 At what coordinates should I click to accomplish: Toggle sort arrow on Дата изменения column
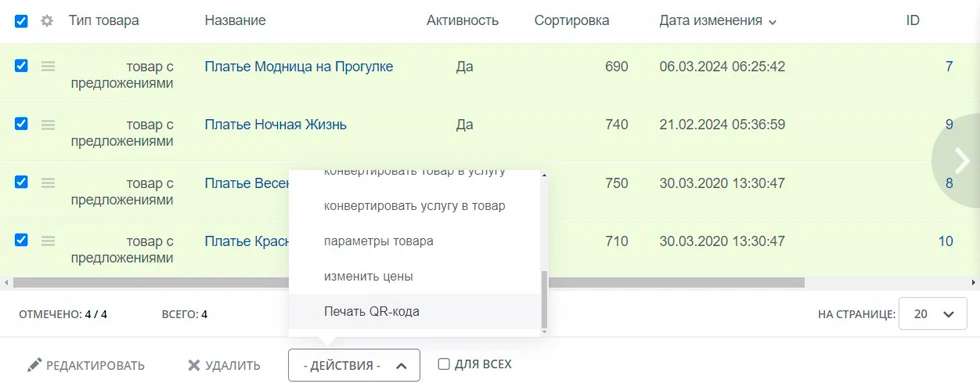(772, 22)
